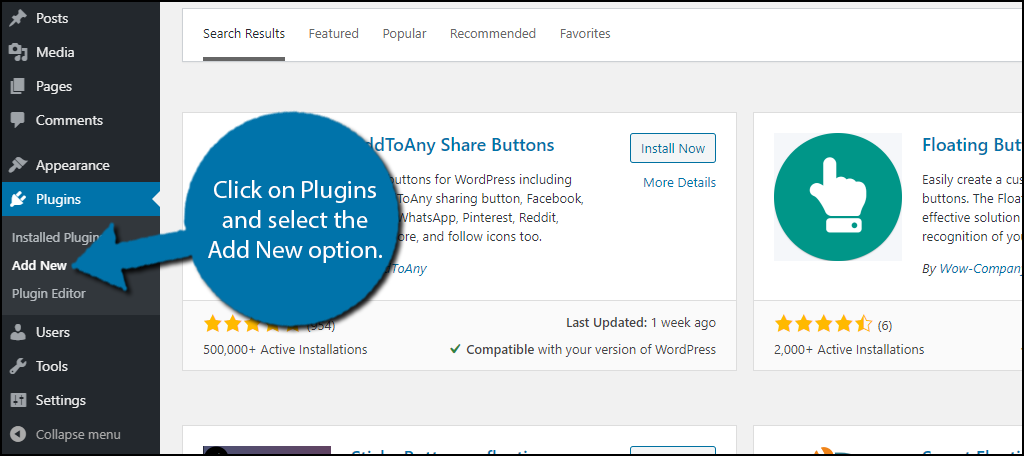Screen dimensions: 1024x456
Task: Switch to the Search Results tab
Action: coord(244,33)
